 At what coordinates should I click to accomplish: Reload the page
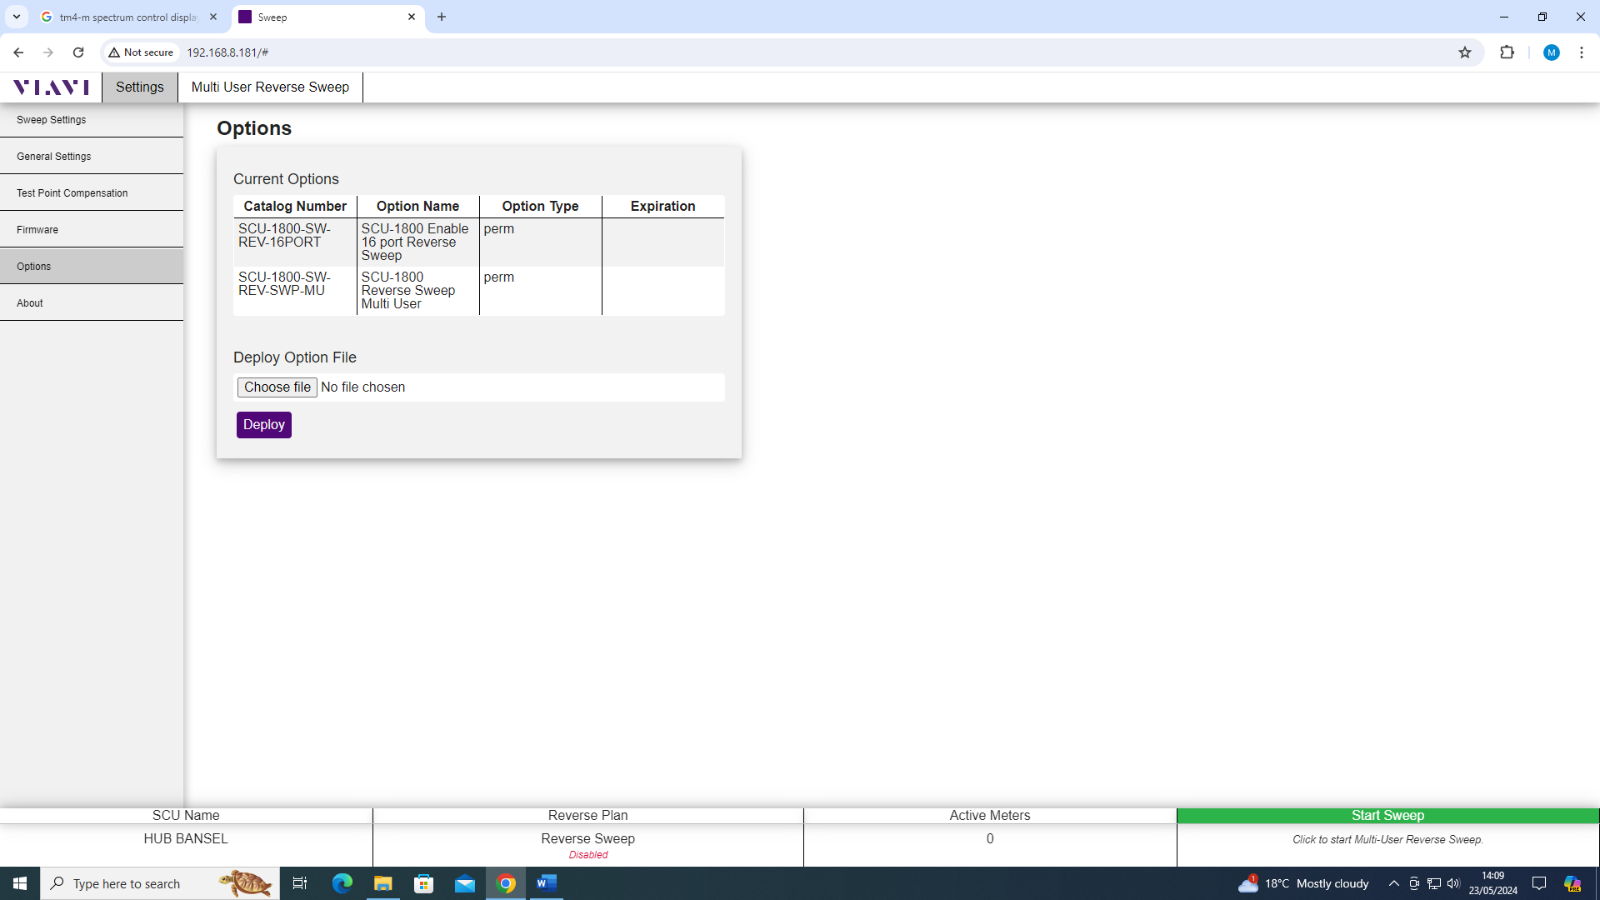tap(78, 52)
